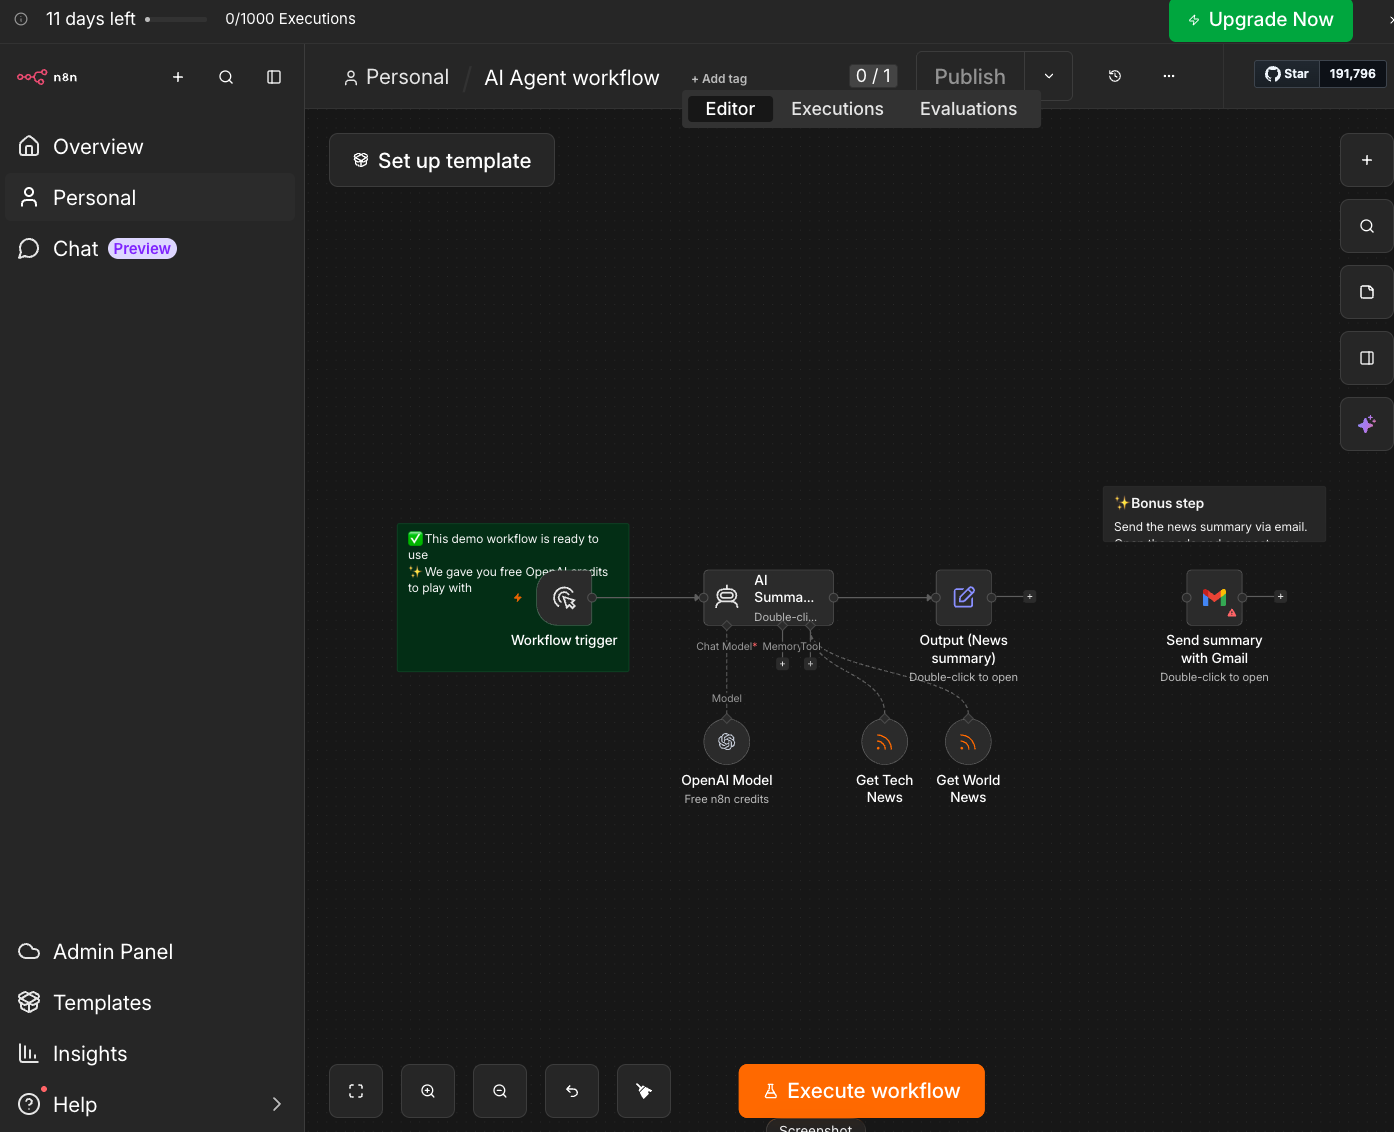Screen dimensions: 1394x1132
Task: Click the 0 / 1 counter badge
Action: [873, 76]
